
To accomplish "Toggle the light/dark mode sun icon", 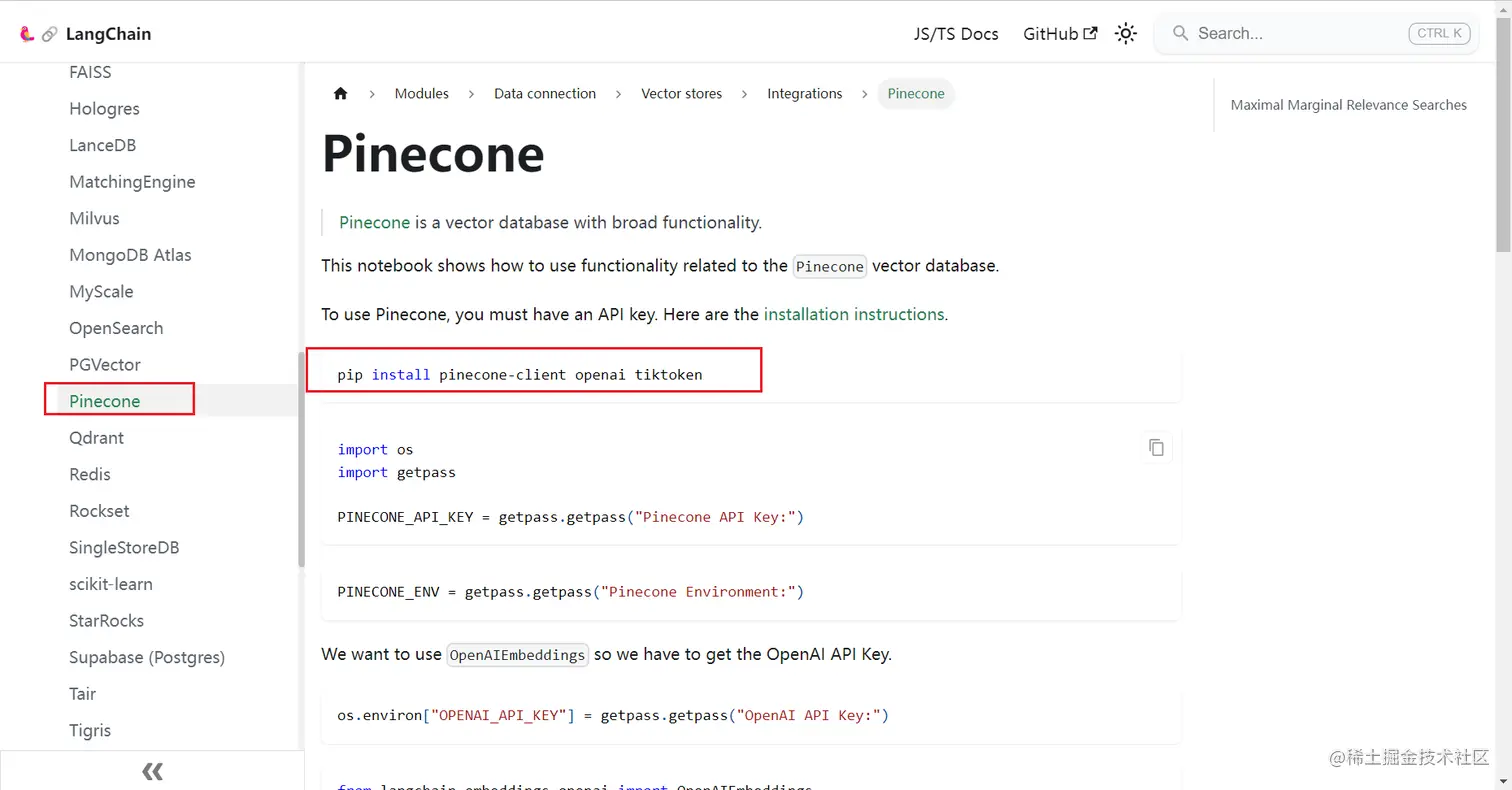I will coord(1126,34).
